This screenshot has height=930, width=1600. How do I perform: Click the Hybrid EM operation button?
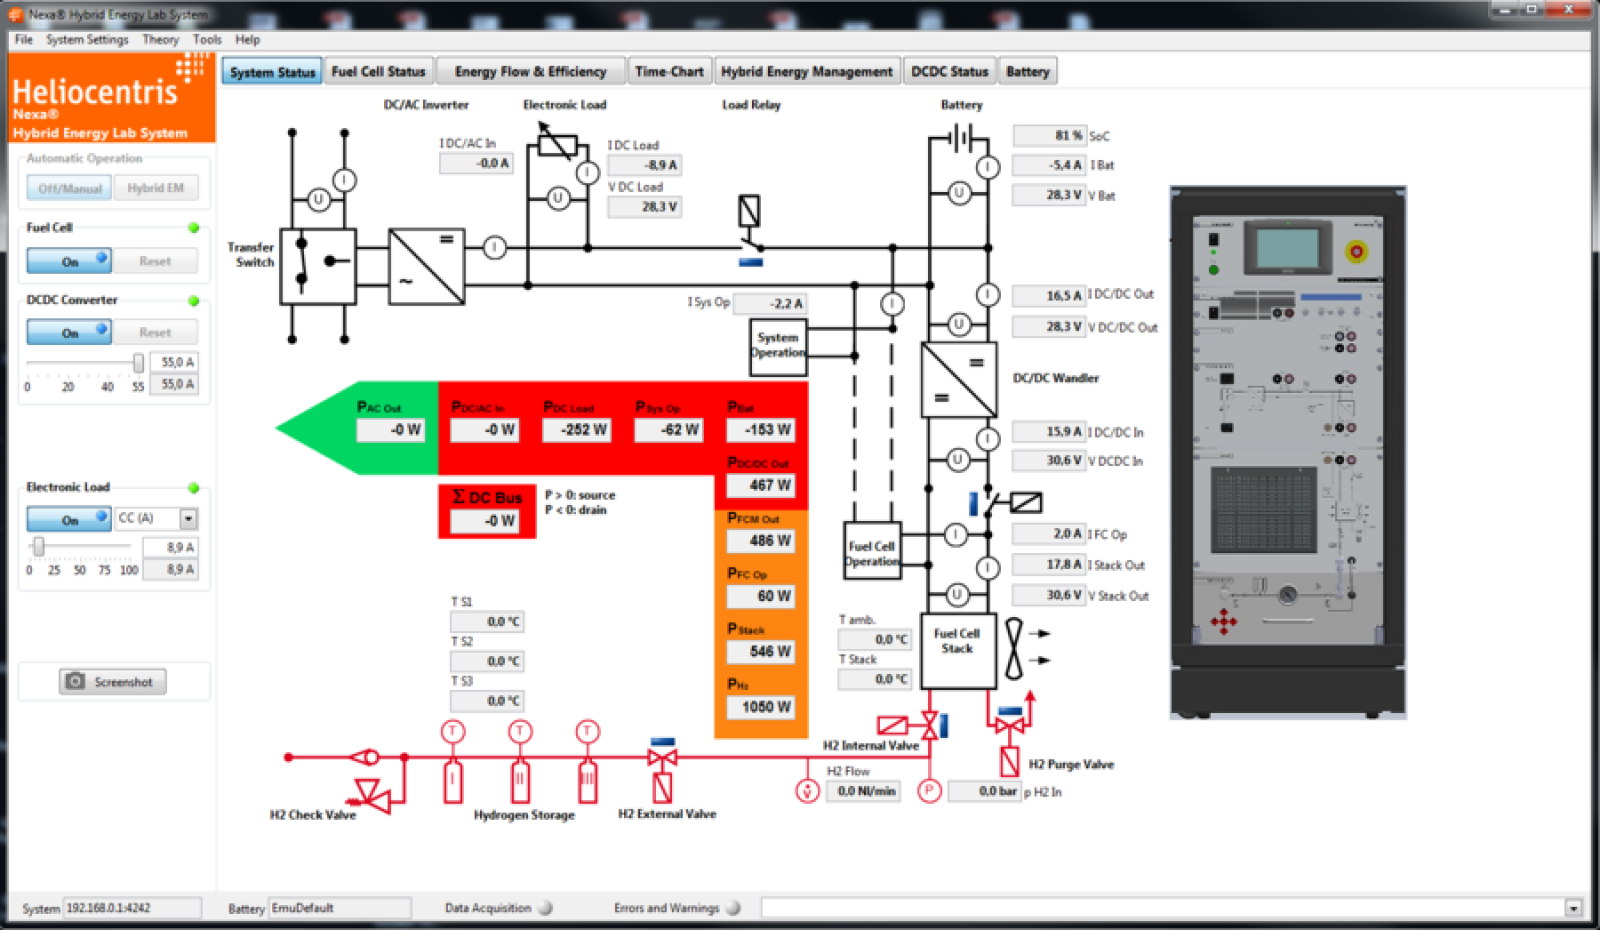155,188
